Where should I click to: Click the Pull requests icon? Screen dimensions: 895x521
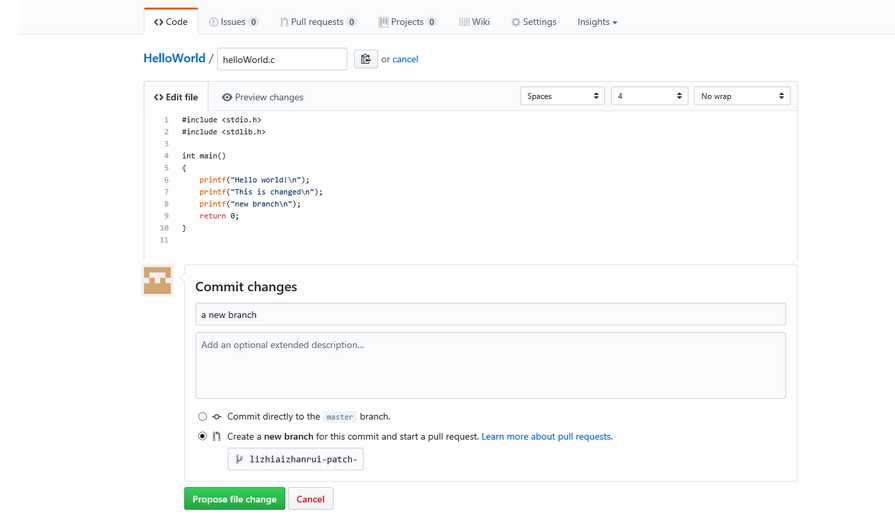click(x=284, y=22)
